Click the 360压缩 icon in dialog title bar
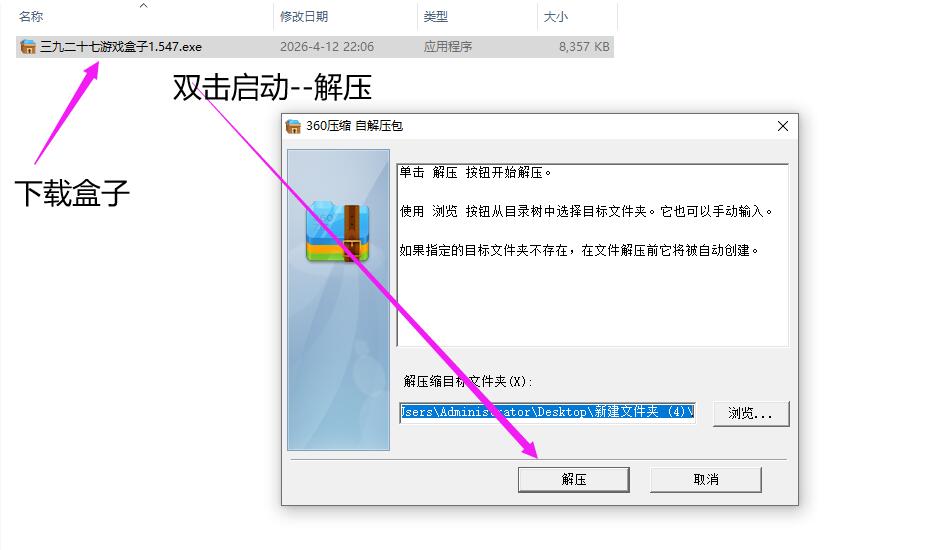Image resolution: width=932 pixels, height=550 pixels. pos(293,126)
